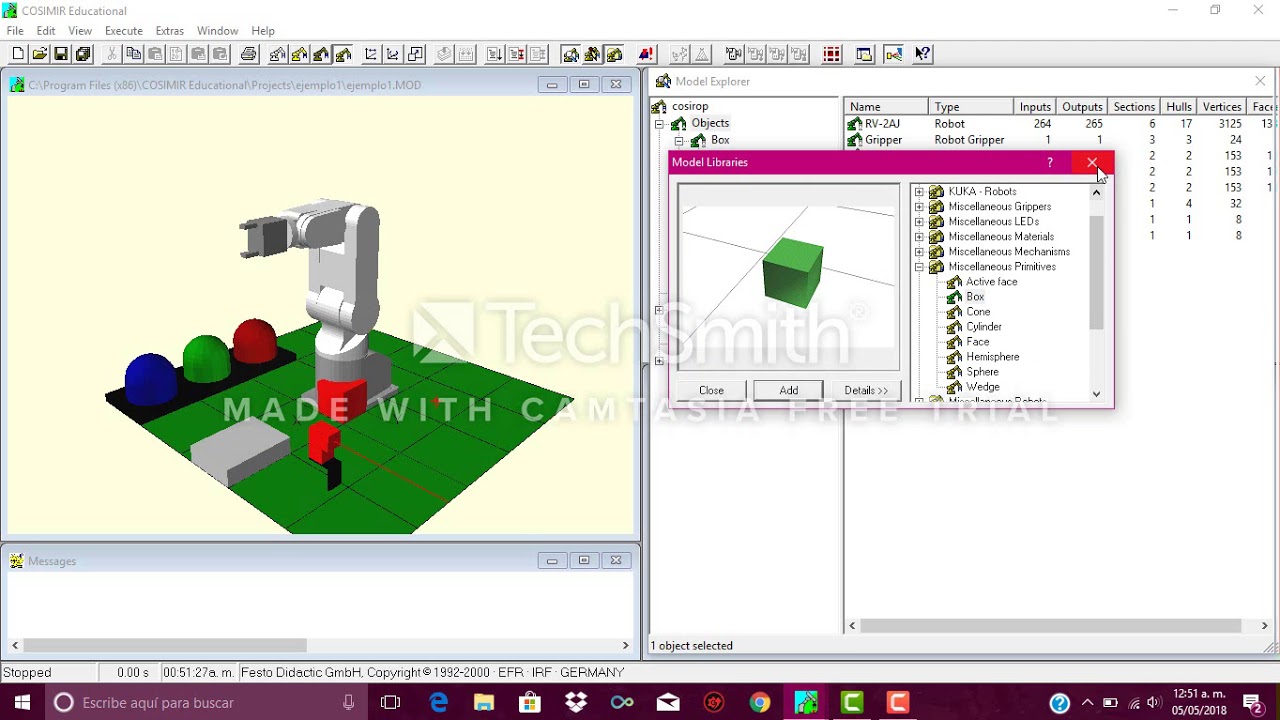The width and height of the screenshot is (1280, 720).
Task: Click the red grid toolbar icon
Action: (832, 54)
